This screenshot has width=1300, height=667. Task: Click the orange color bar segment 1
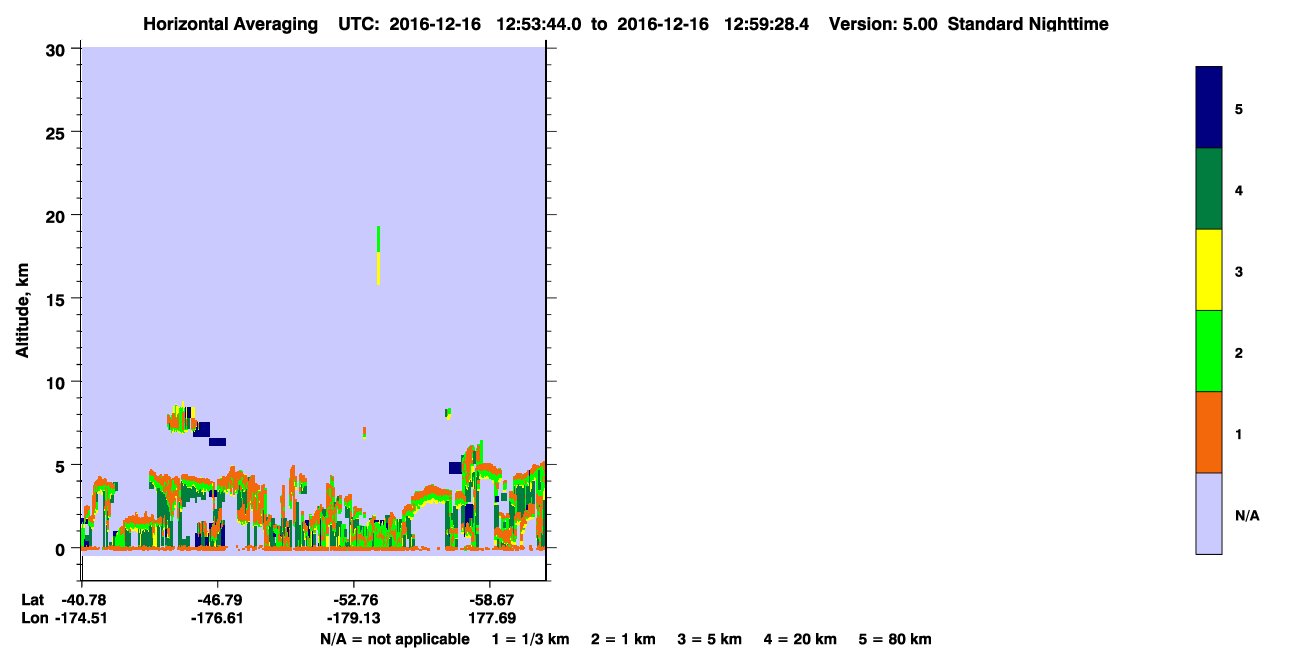1209,432
